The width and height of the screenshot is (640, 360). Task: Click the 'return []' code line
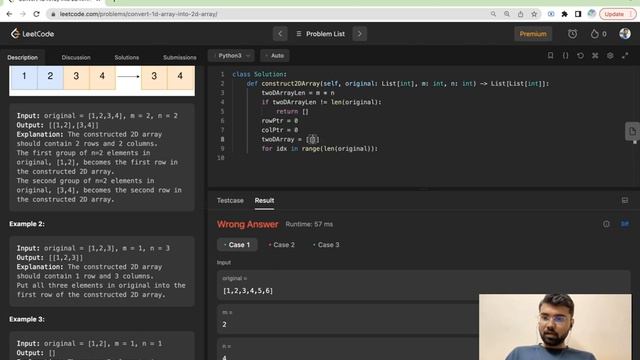point(292,111)
